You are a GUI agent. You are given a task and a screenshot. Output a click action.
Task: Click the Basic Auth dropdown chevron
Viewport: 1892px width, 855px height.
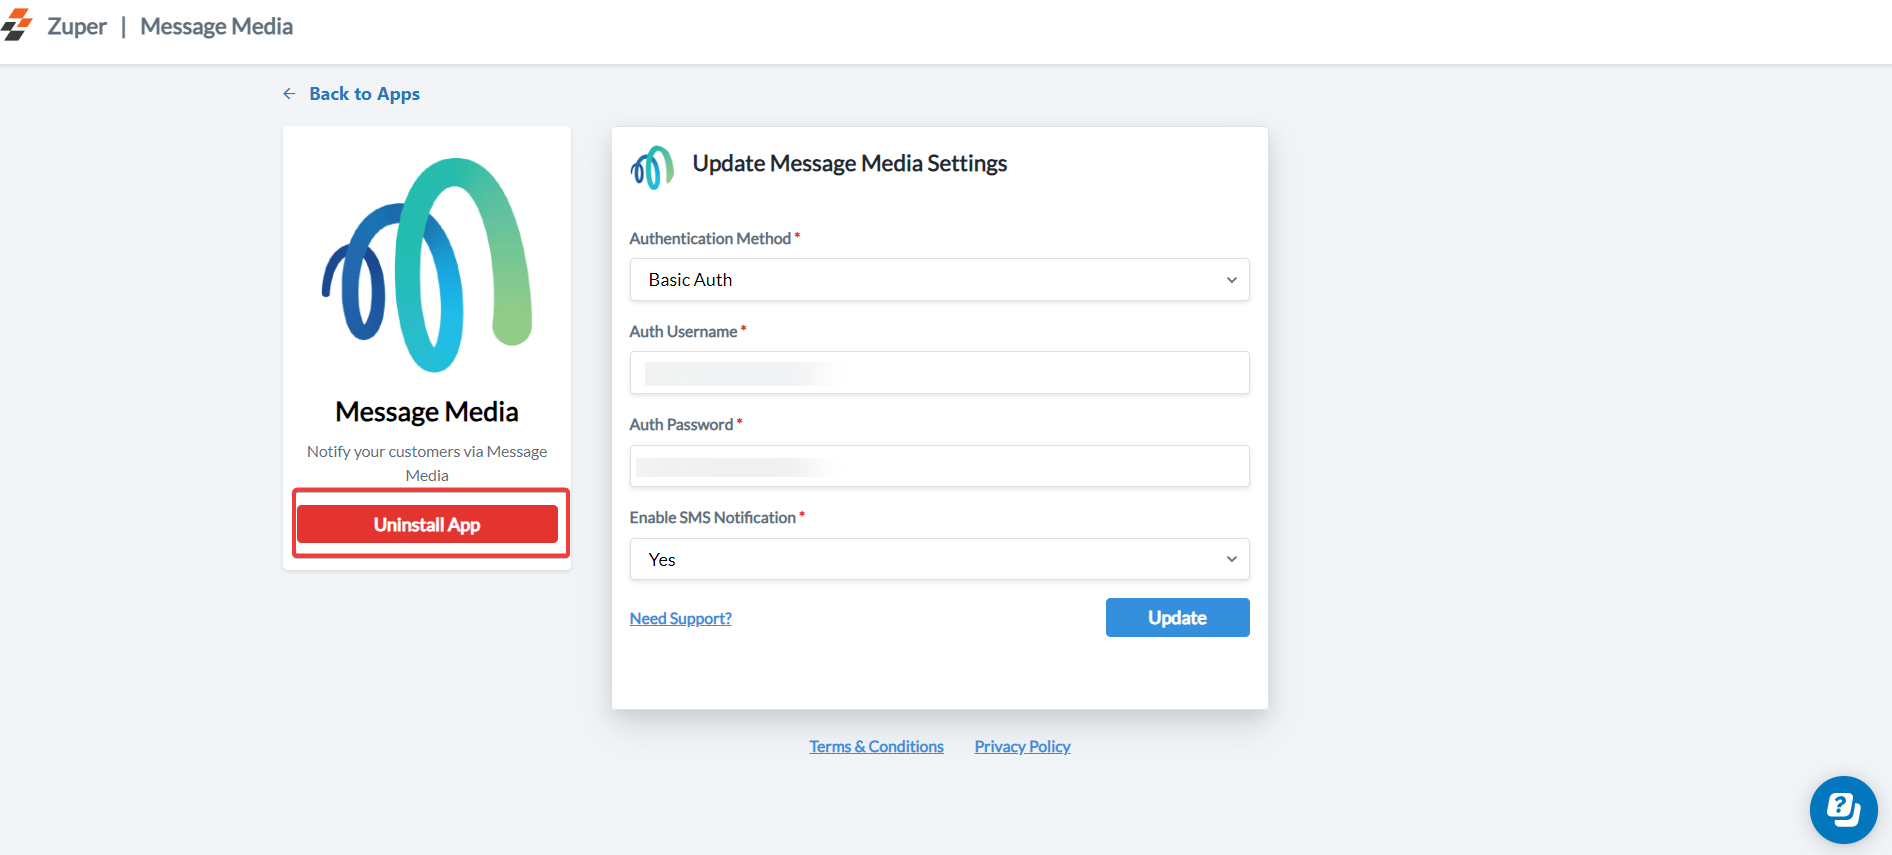tap(1231, 280)
